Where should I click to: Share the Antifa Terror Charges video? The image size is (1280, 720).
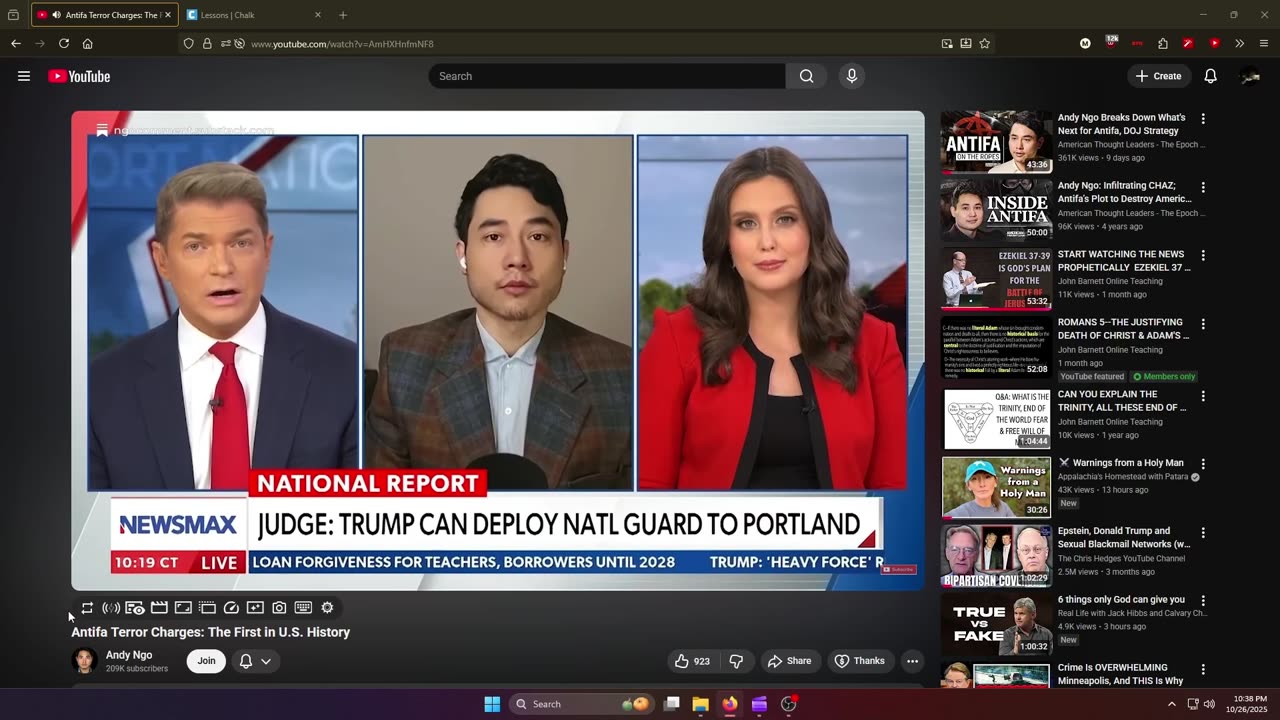[x=789, y=661]
